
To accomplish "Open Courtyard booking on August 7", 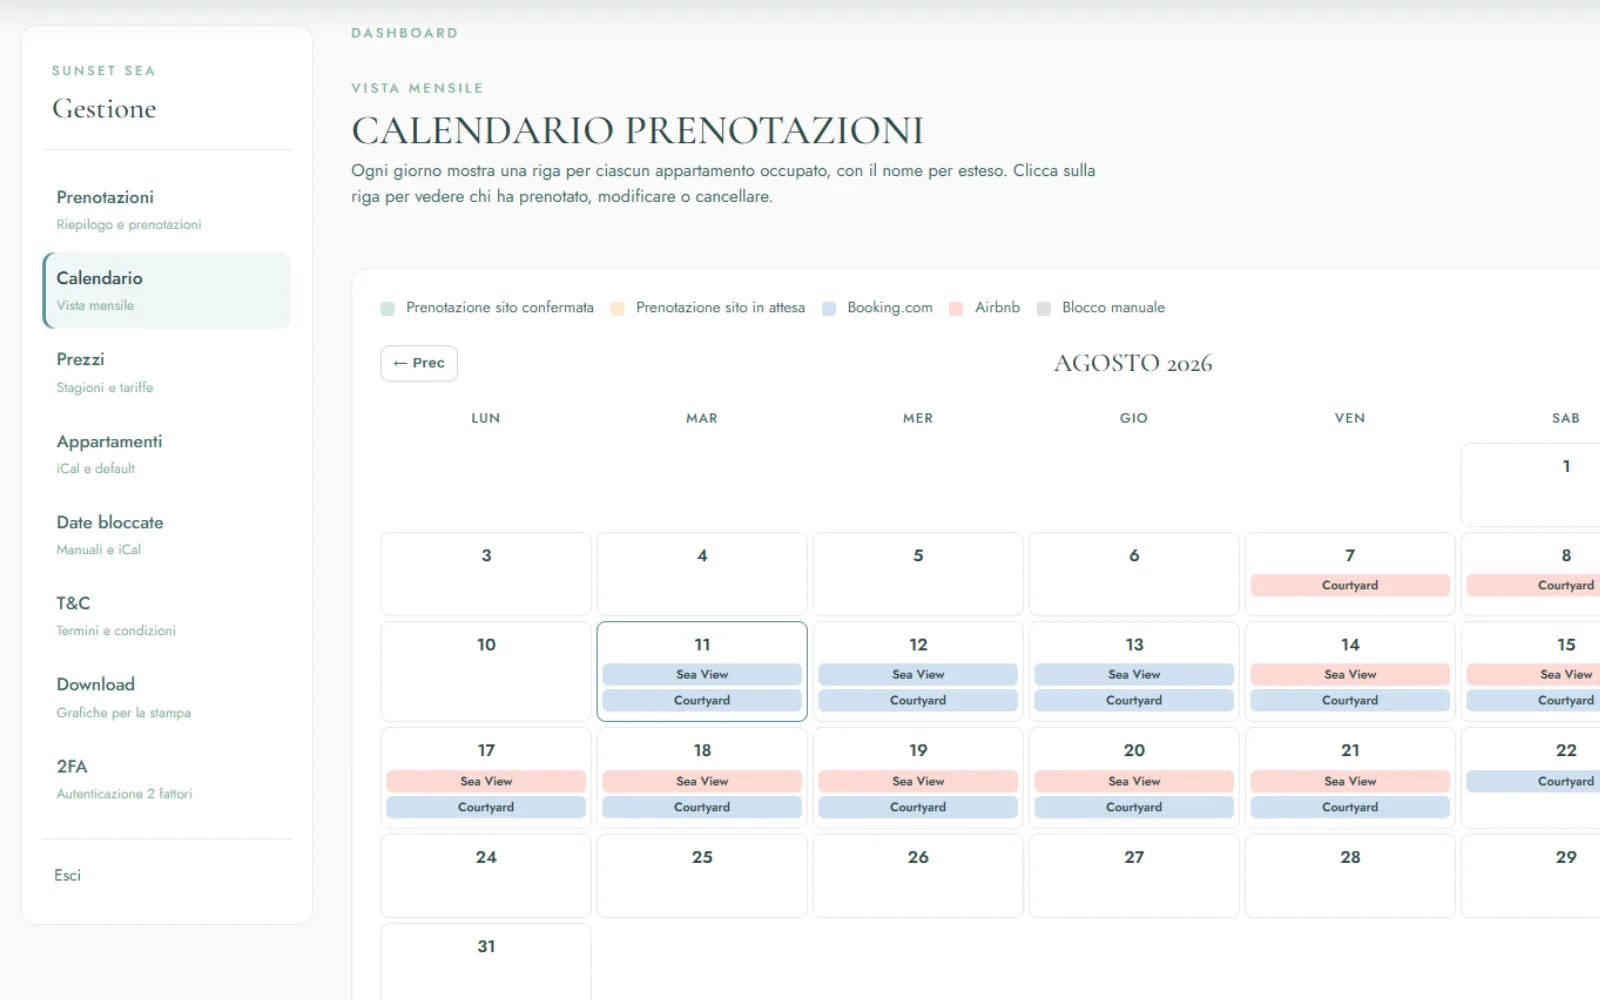I will pyautogui.click(x=1350, y=585).
